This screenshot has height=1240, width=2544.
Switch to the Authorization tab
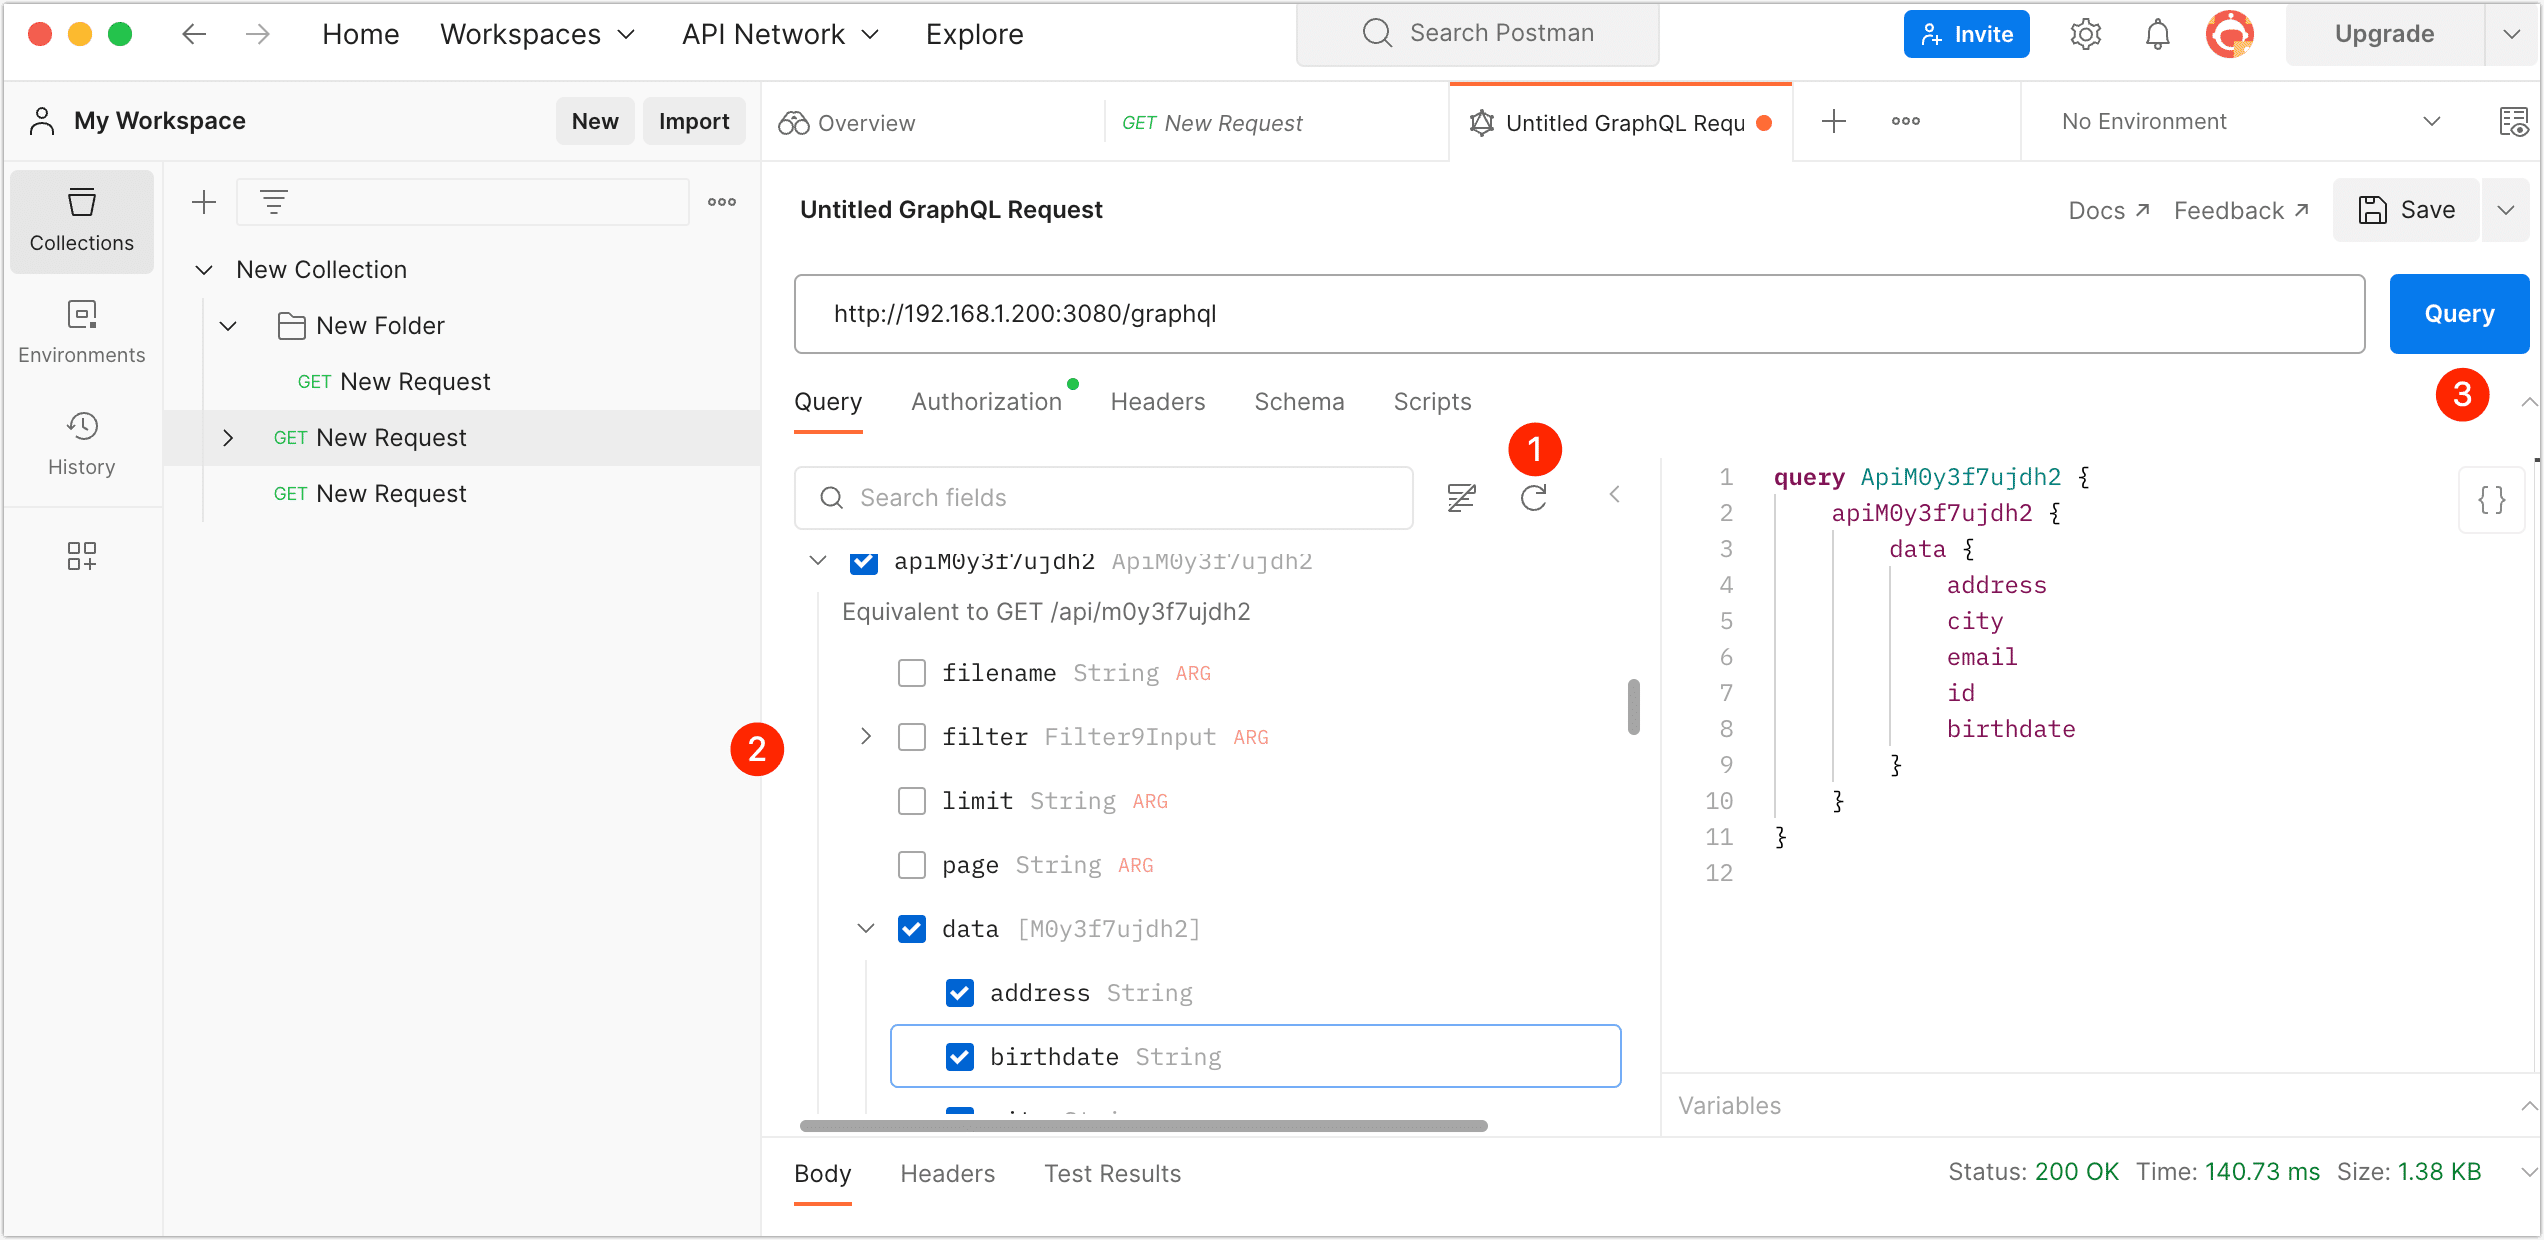(986, 401)
